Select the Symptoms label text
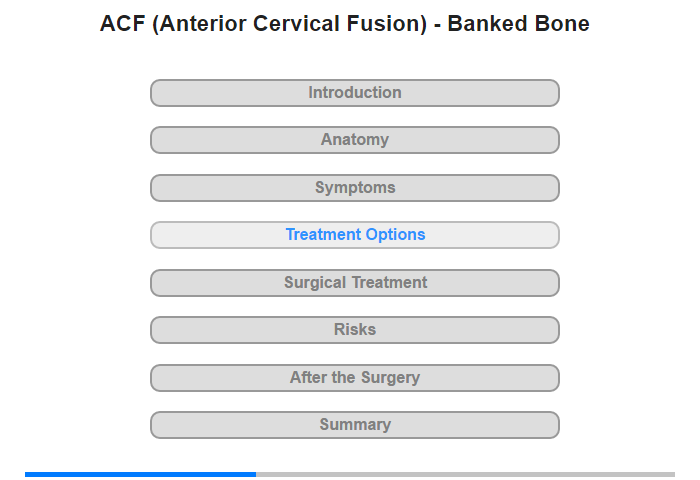The height and width of the screenshot is (480, 700). pos(355,188)
